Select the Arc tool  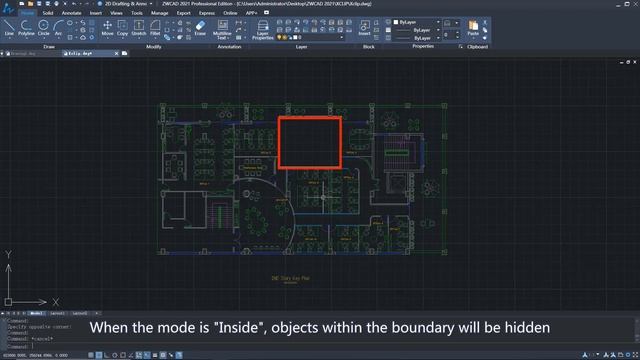(58, 28)
